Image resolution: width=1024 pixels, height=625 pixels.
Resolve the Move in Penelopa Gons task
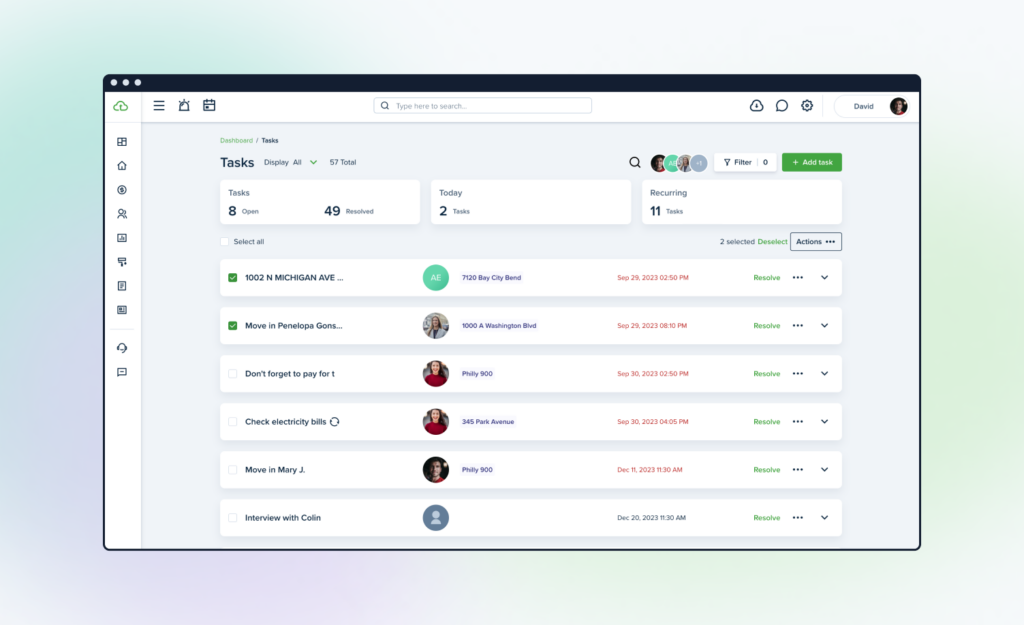pyautogui.click(x=767, y=325)
